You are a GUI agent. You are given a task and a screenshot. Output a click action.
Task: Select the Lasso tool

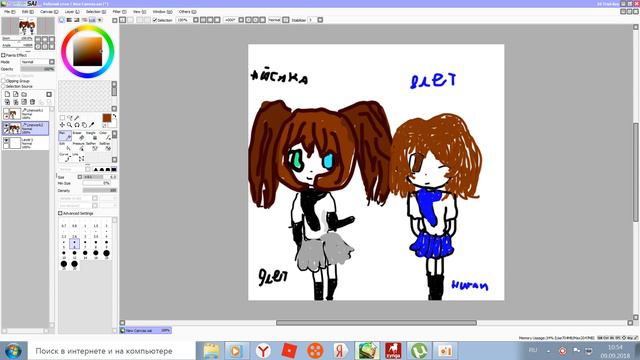pyautogui.click(x=69, y=118)
